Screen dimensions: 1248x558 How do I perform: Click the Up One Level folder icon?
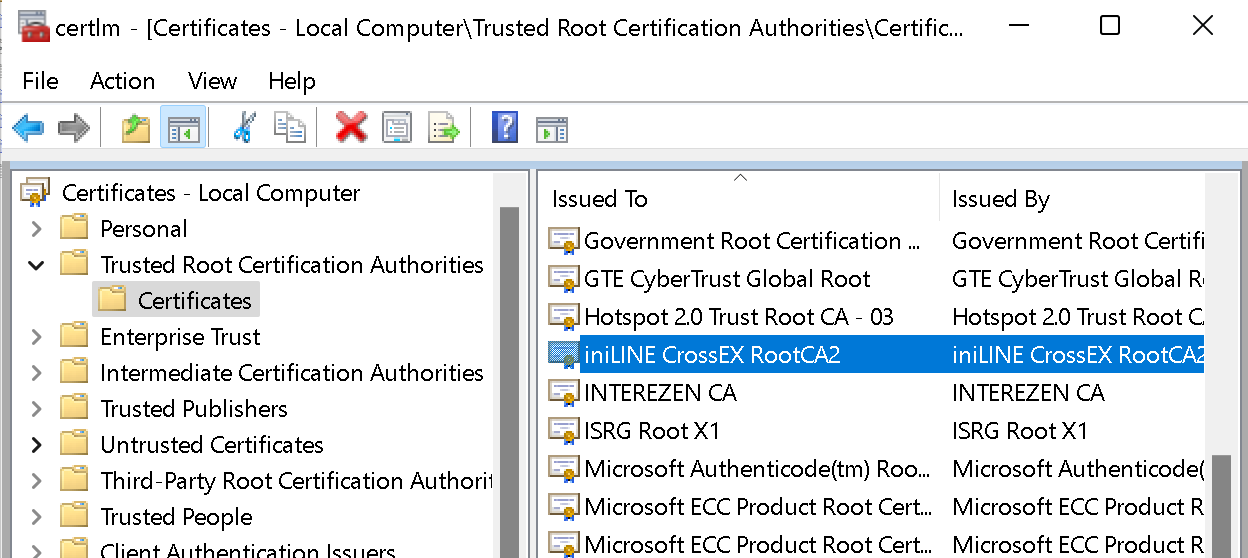point(136,128)
